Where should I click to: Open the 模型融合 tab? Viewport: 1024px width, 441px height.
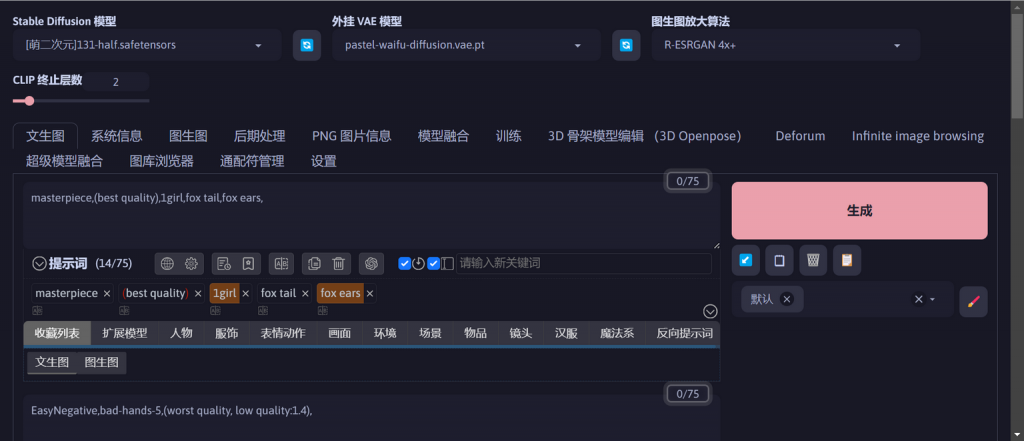(443, 136)
